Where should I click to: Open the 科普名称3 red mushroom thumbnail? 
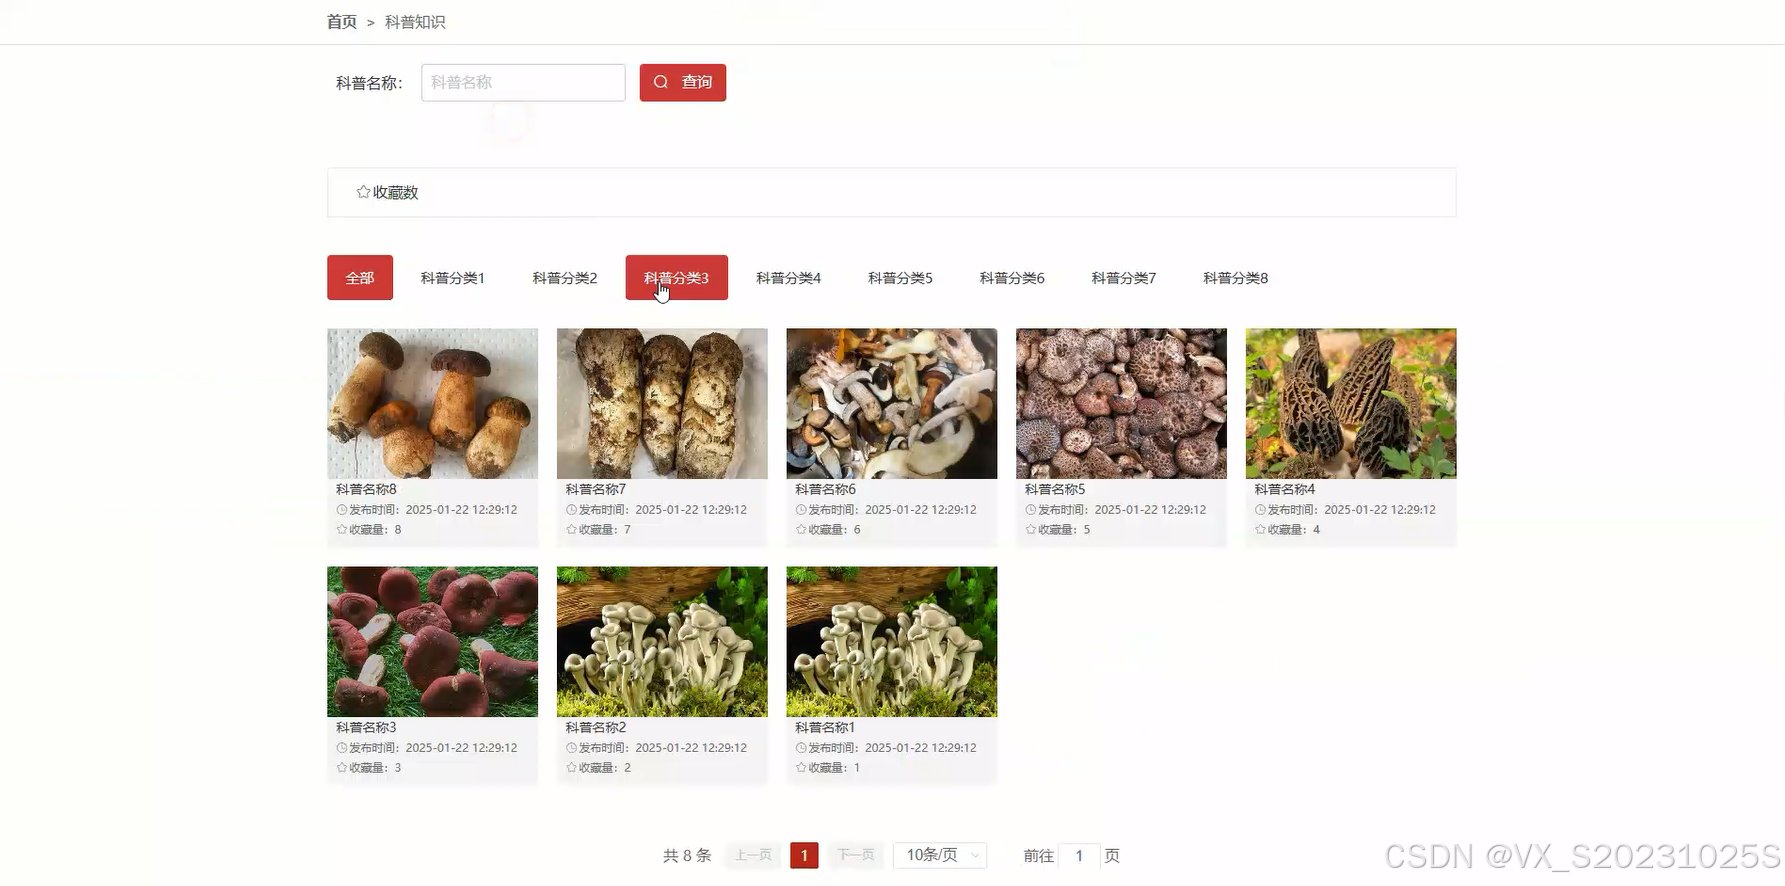coord(432,641)
